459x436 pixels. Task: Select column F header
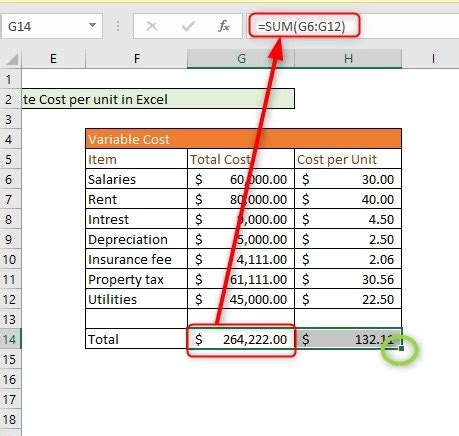136,59
